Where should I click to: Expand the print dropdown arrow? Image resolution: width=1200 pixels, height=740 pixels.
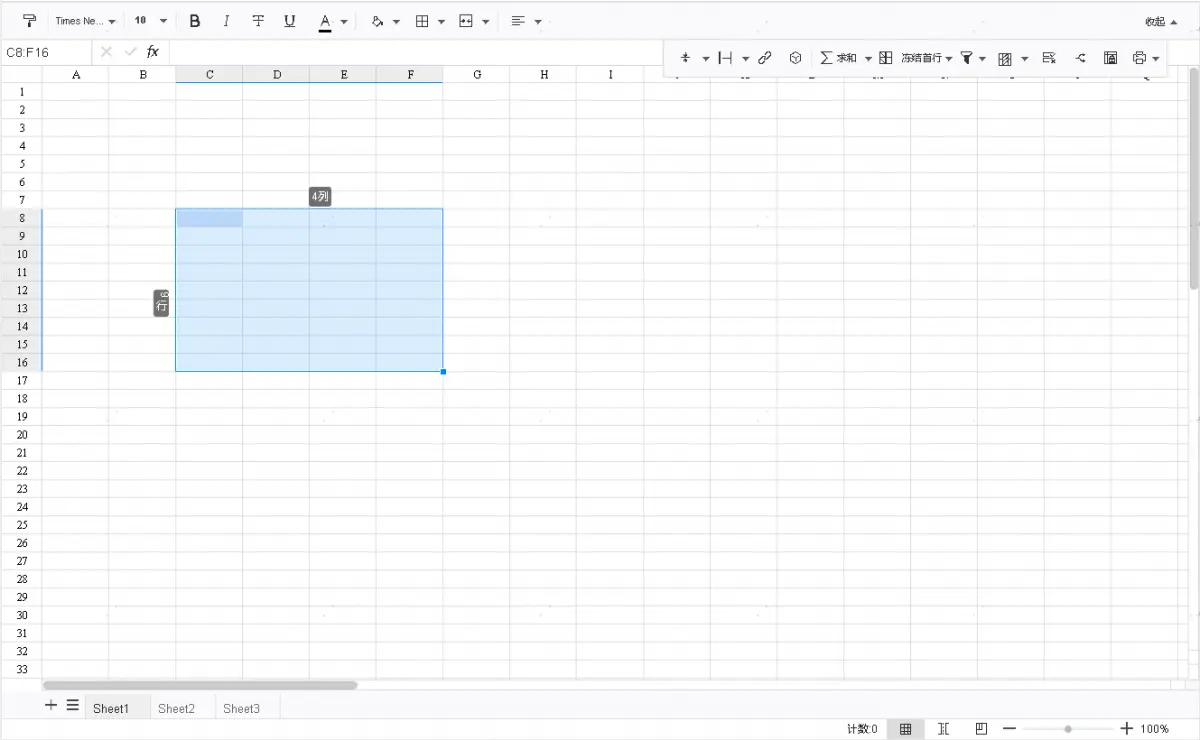[x=1156, y=58]
